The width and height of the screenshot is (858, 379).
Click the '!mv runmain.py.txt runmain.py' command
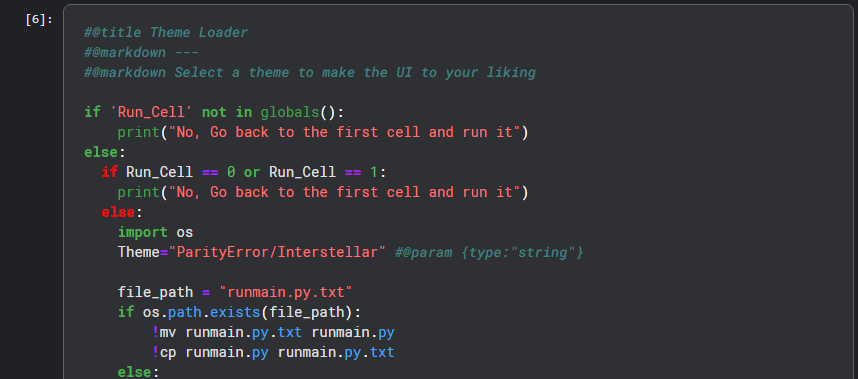pos(273,332)
